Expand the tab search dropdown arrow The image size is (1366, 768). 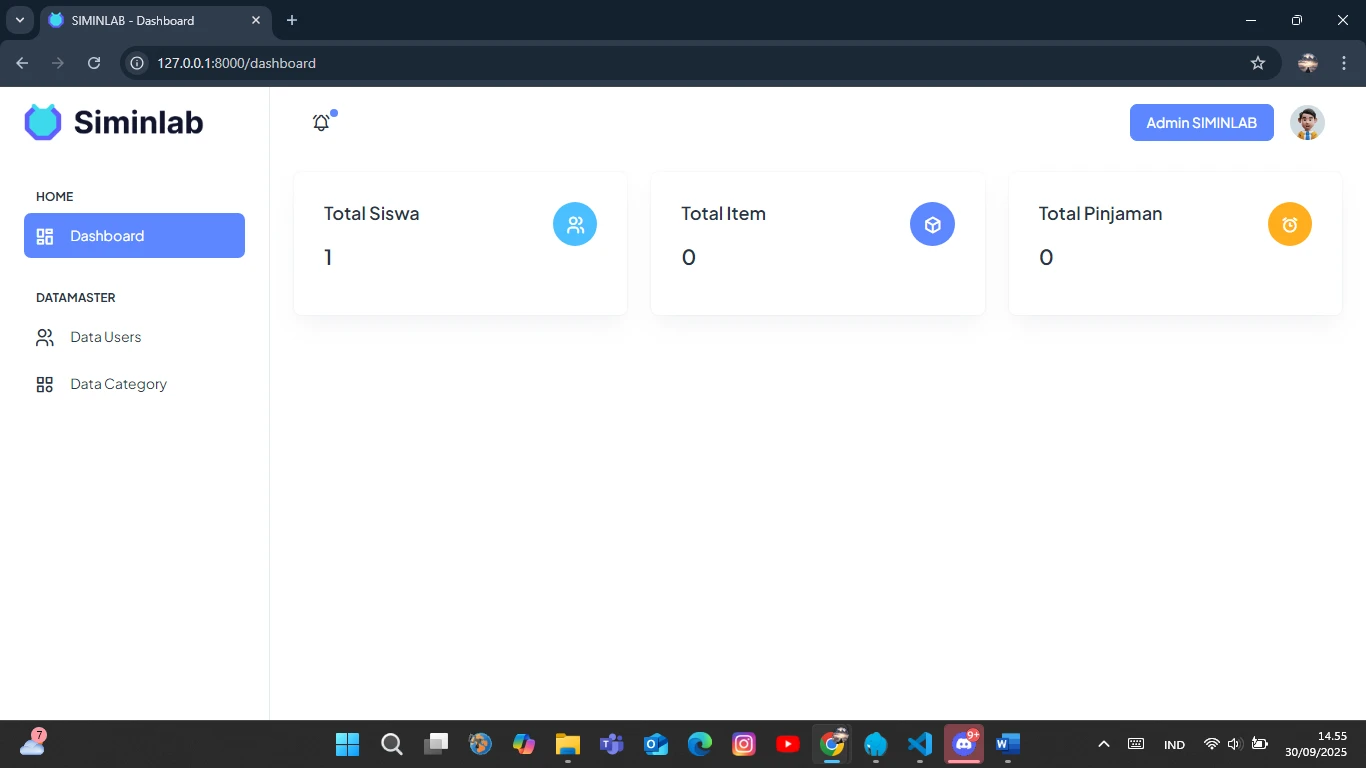click(19, 20)
